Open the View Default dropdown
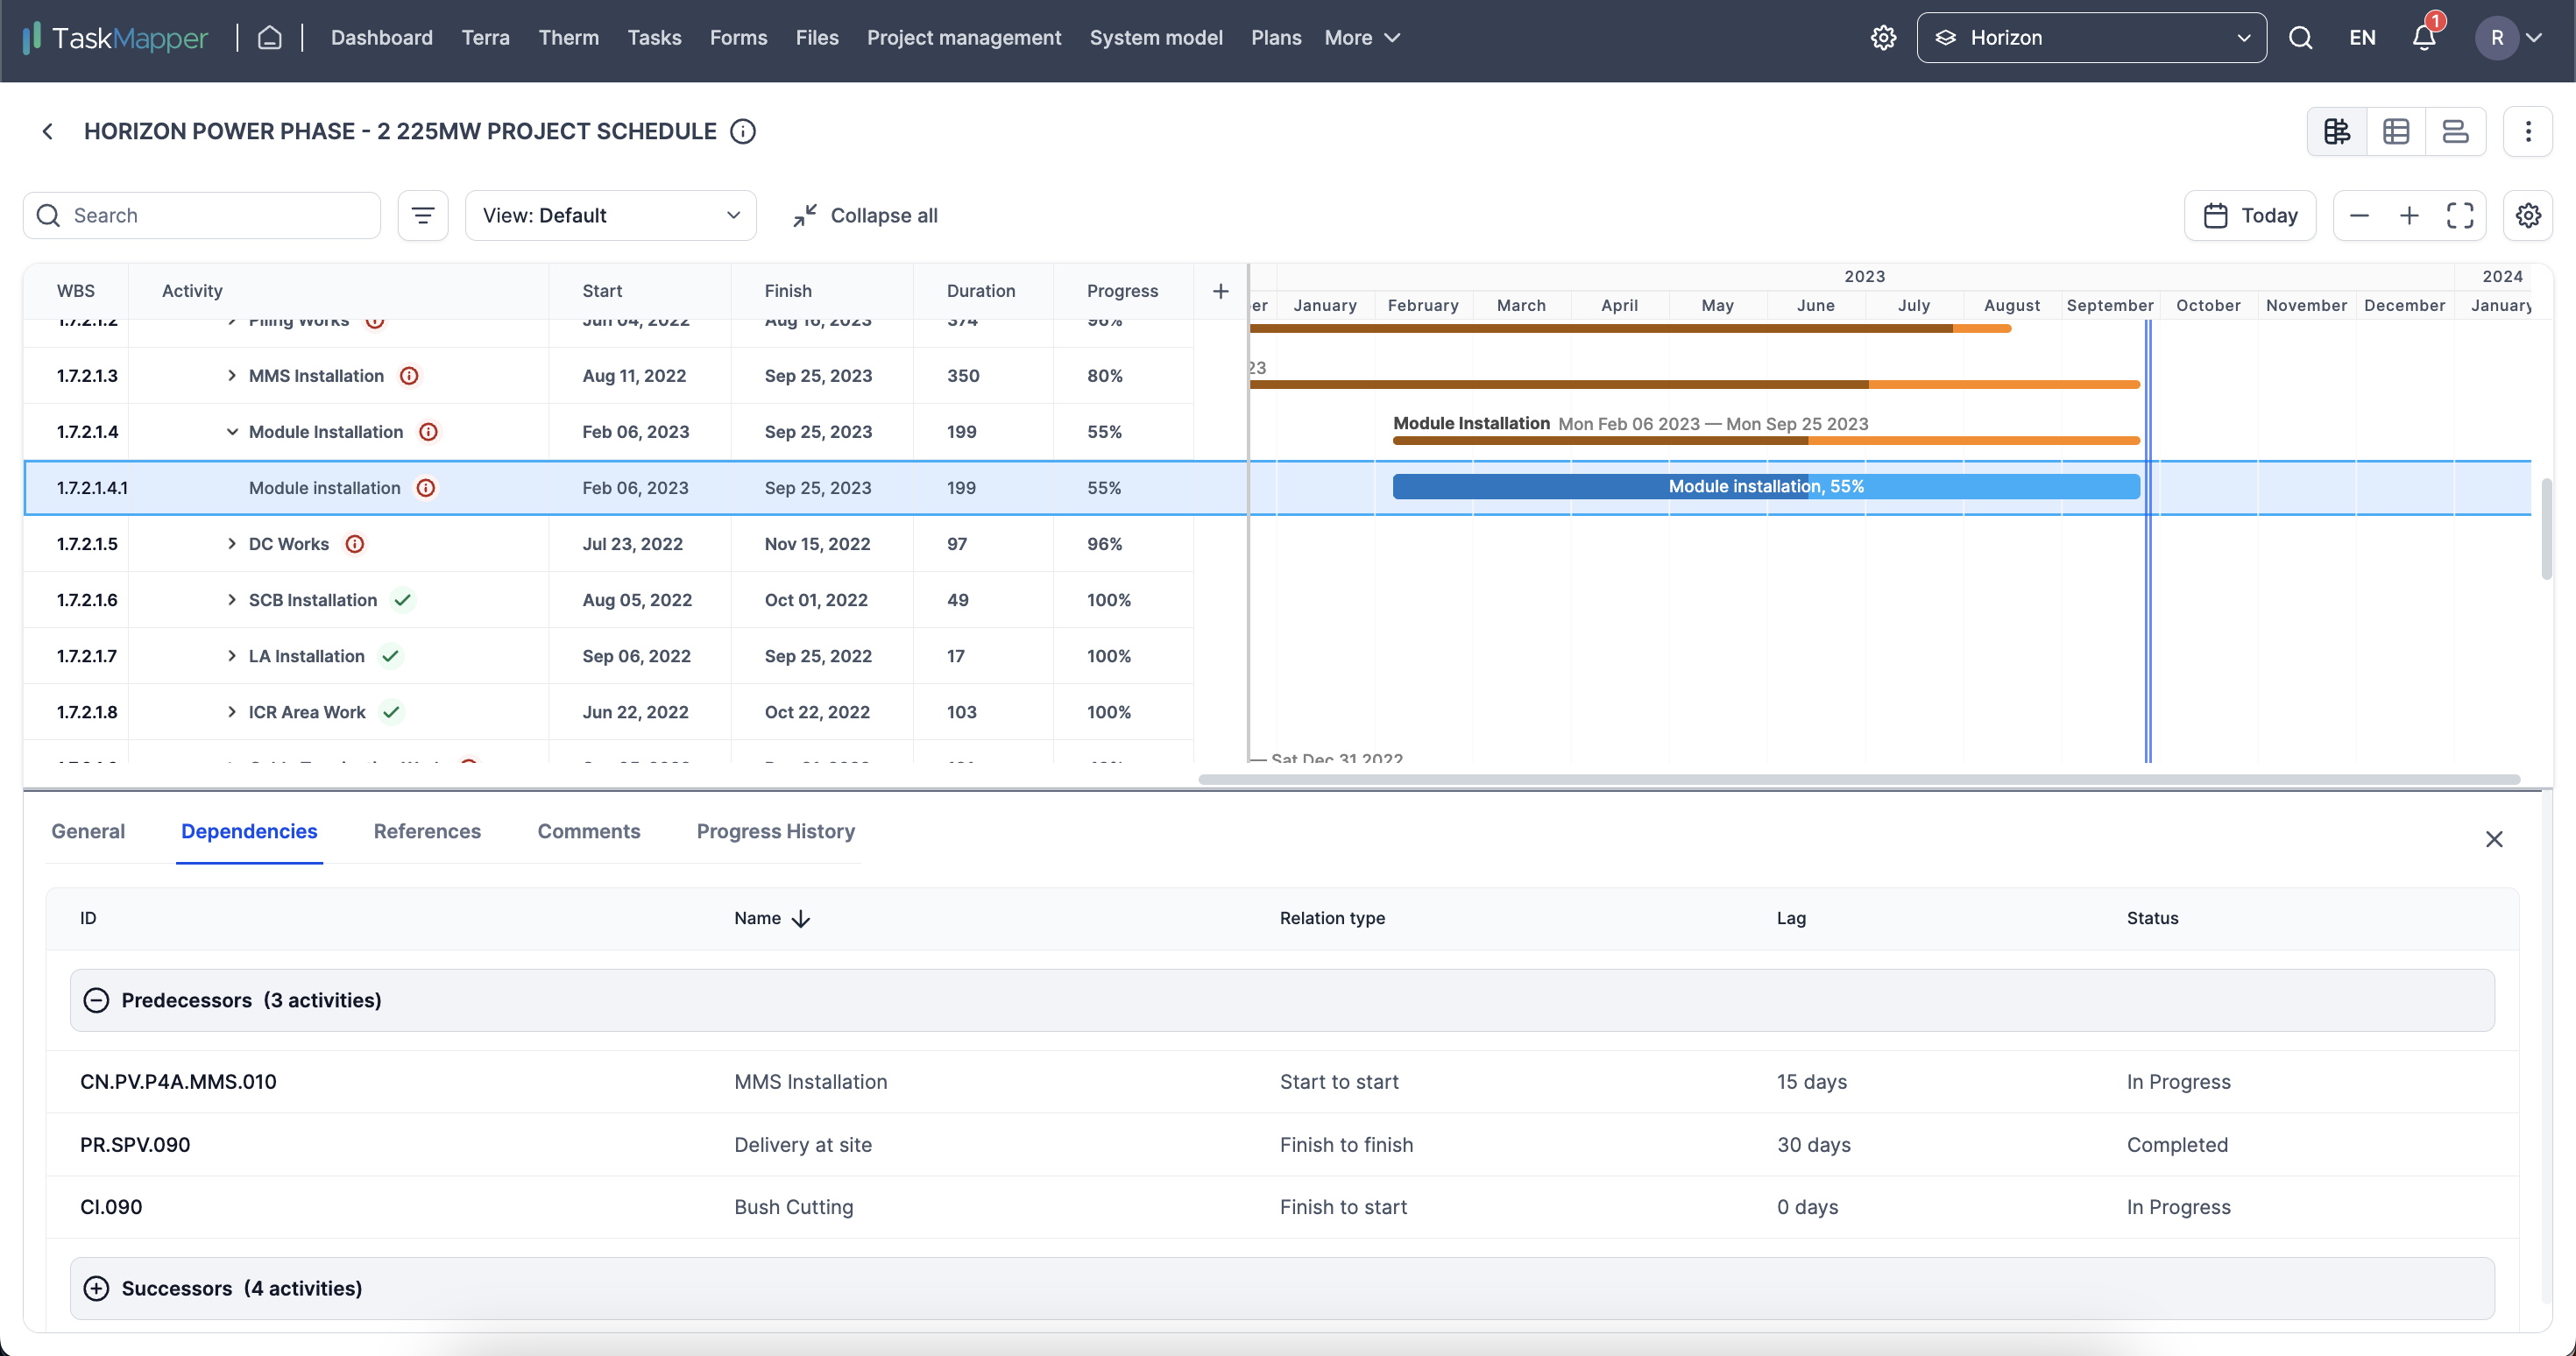This screenshot has height=1356, width=2576. [x=608, y=215]
